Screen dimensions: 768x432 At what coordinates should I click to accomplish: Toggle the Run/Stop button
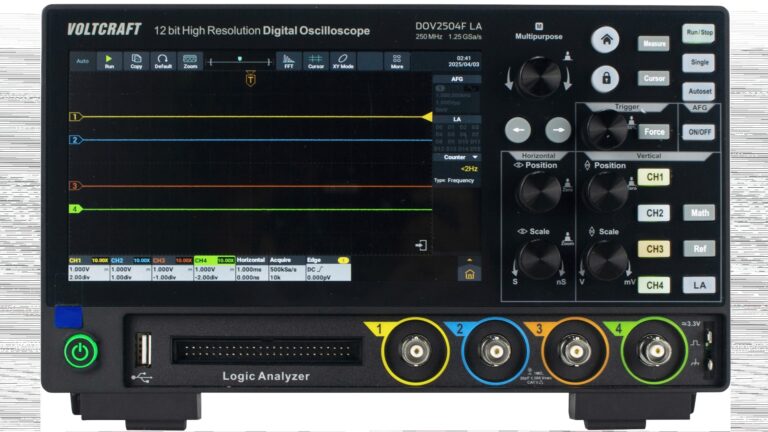[x=698, y=33]
